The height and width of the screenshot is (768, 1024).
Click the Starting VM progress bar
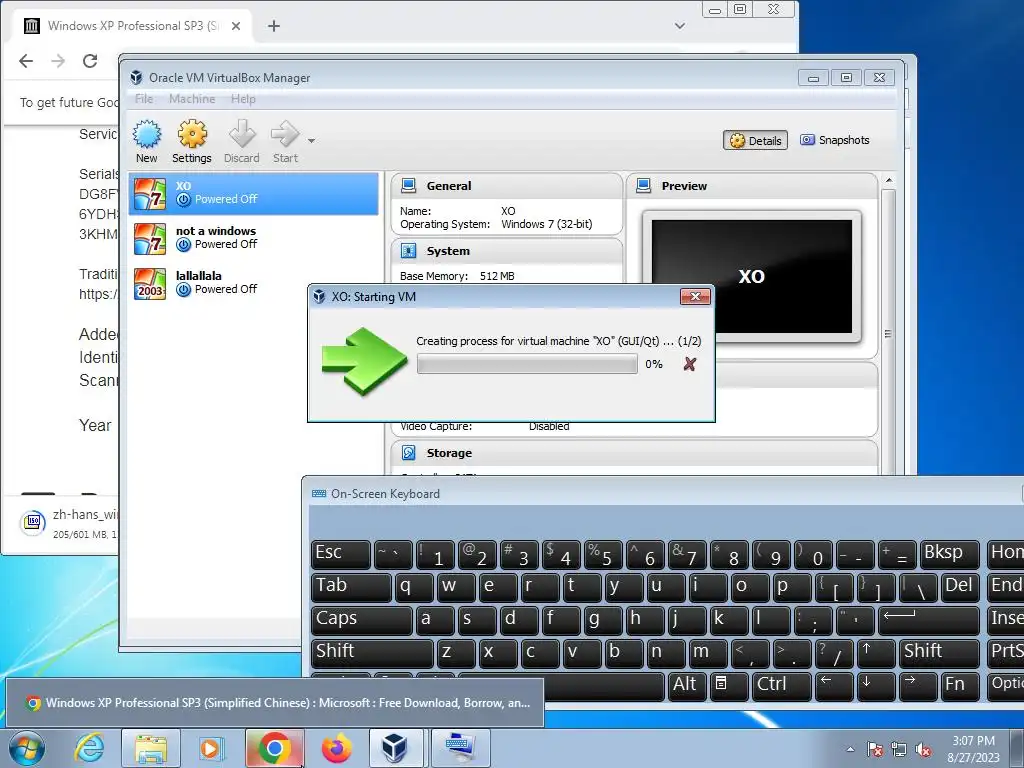coord(527,364)
